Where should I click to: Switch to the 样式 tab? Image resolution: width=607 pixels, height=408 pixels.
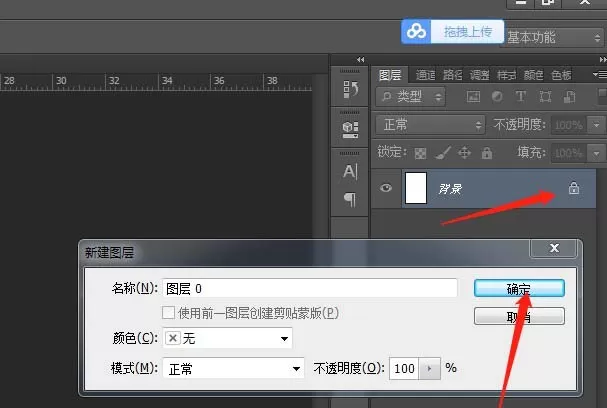click(507, 75)
